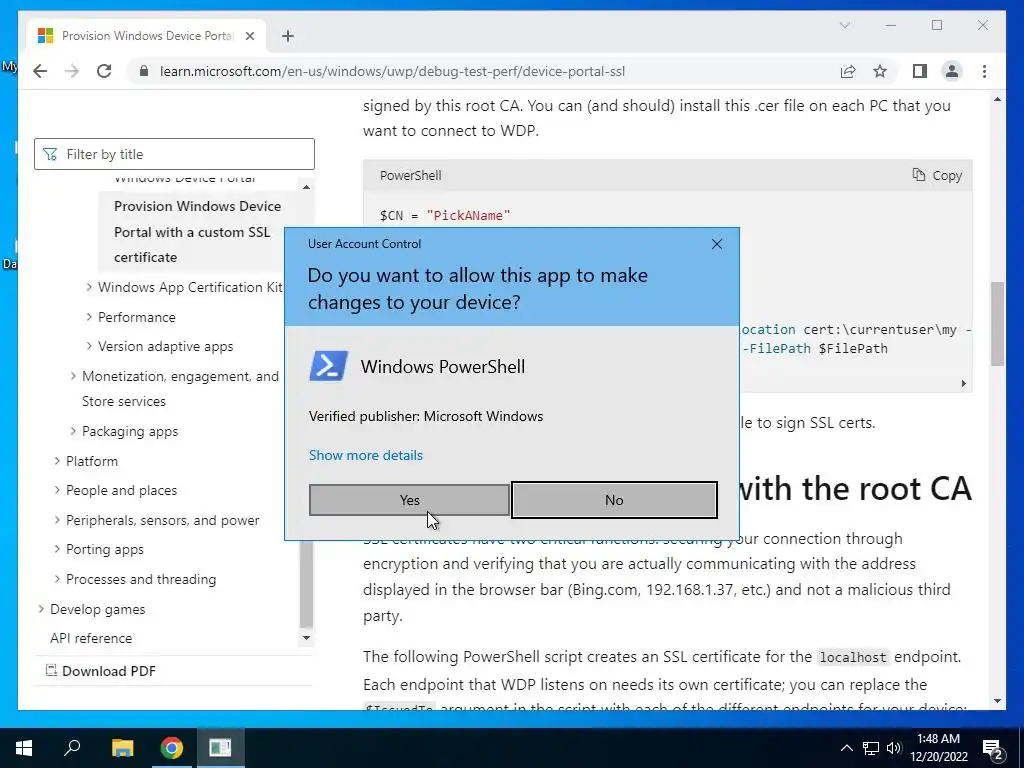Open the Windows Start menu
This screenshot has width=1024, height=768.
24,748
